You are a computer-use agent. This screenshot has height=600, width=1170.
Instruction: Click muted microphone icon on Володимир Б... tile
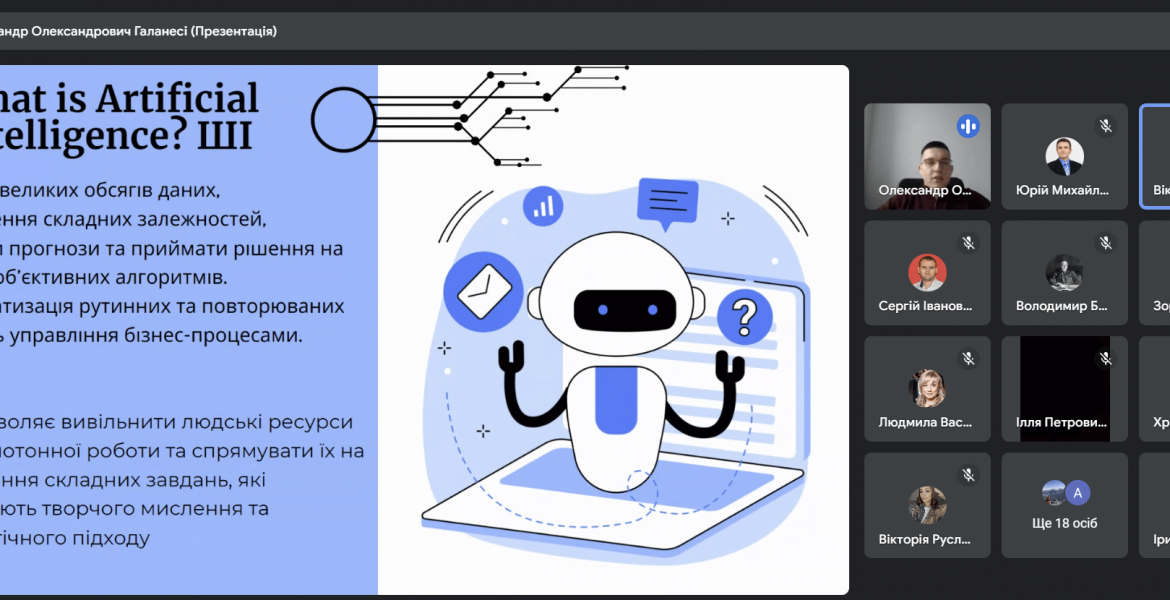click(x=1106, y=243)
